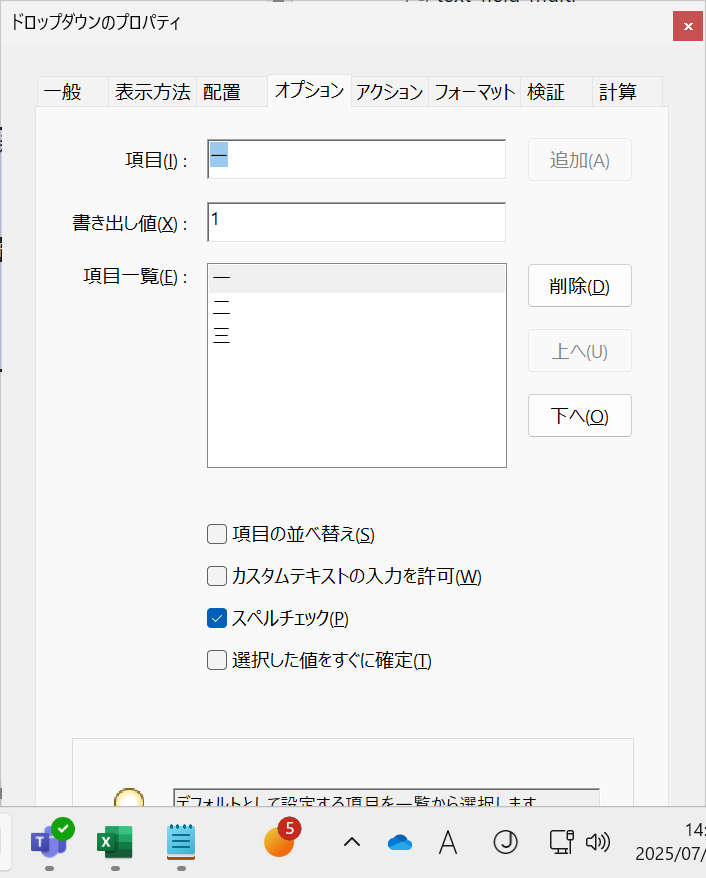Move item down with 下へ button

tap(579, 415)
